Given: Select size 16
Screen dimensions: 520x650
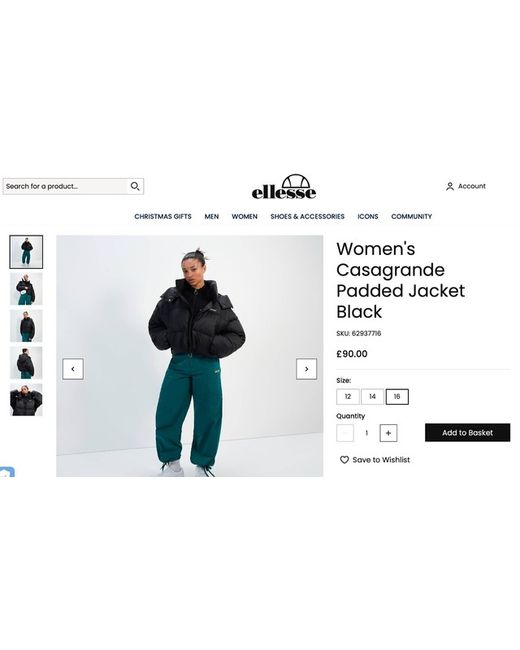Looking at the screenshot, I should click(x=397, y=397).
